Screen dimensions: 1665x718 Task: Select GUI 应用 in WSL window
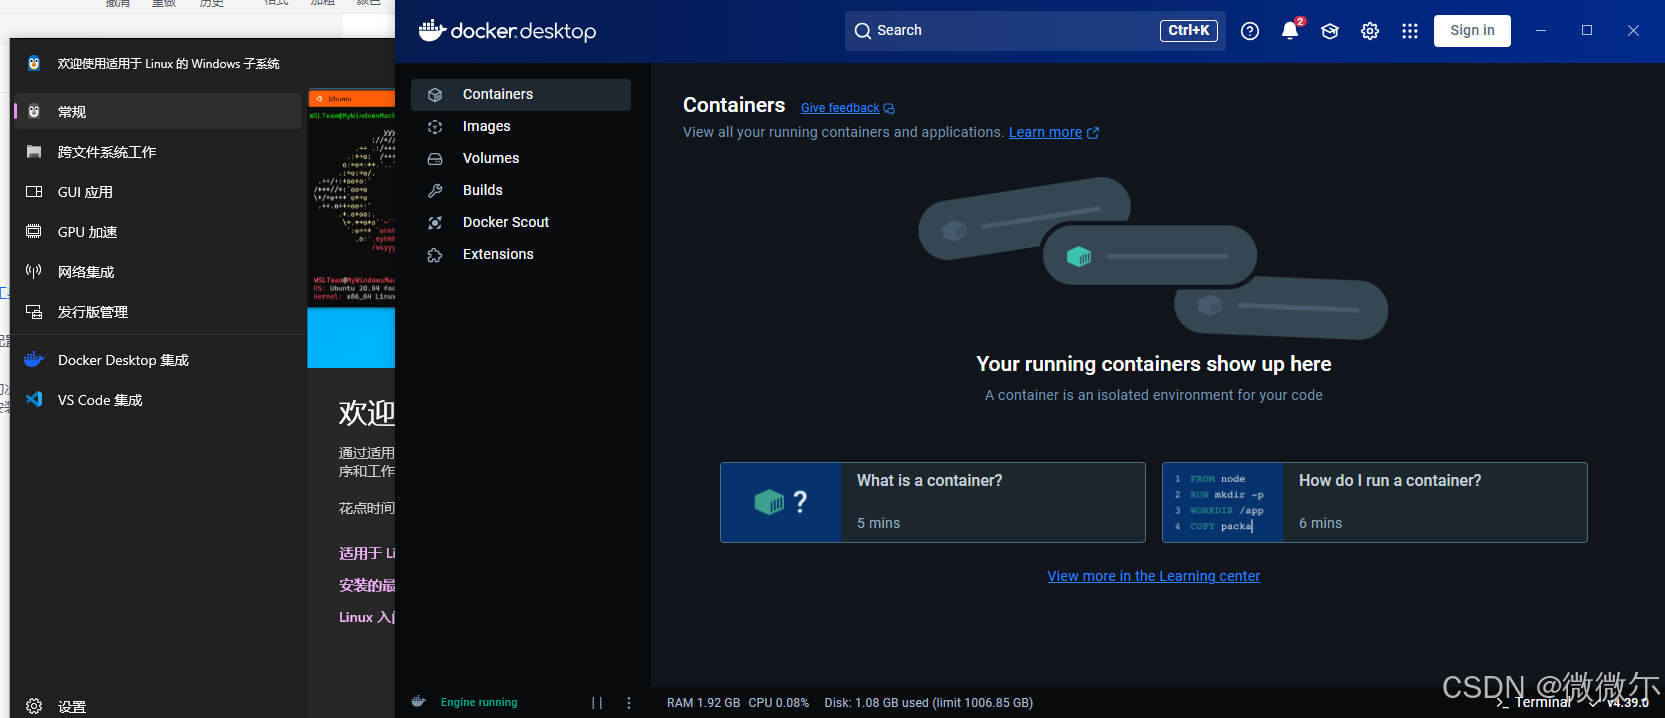pos(157,191)
